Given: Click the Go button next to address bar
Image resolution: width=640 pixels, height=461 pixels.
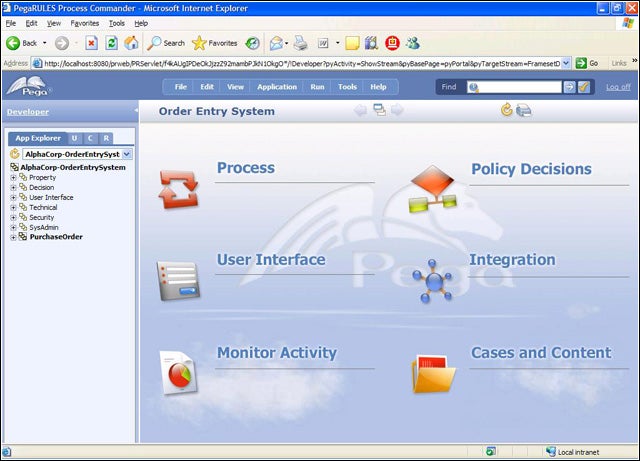Looking at the screenshot, I should pyautogui.click(x=587, y=63).
